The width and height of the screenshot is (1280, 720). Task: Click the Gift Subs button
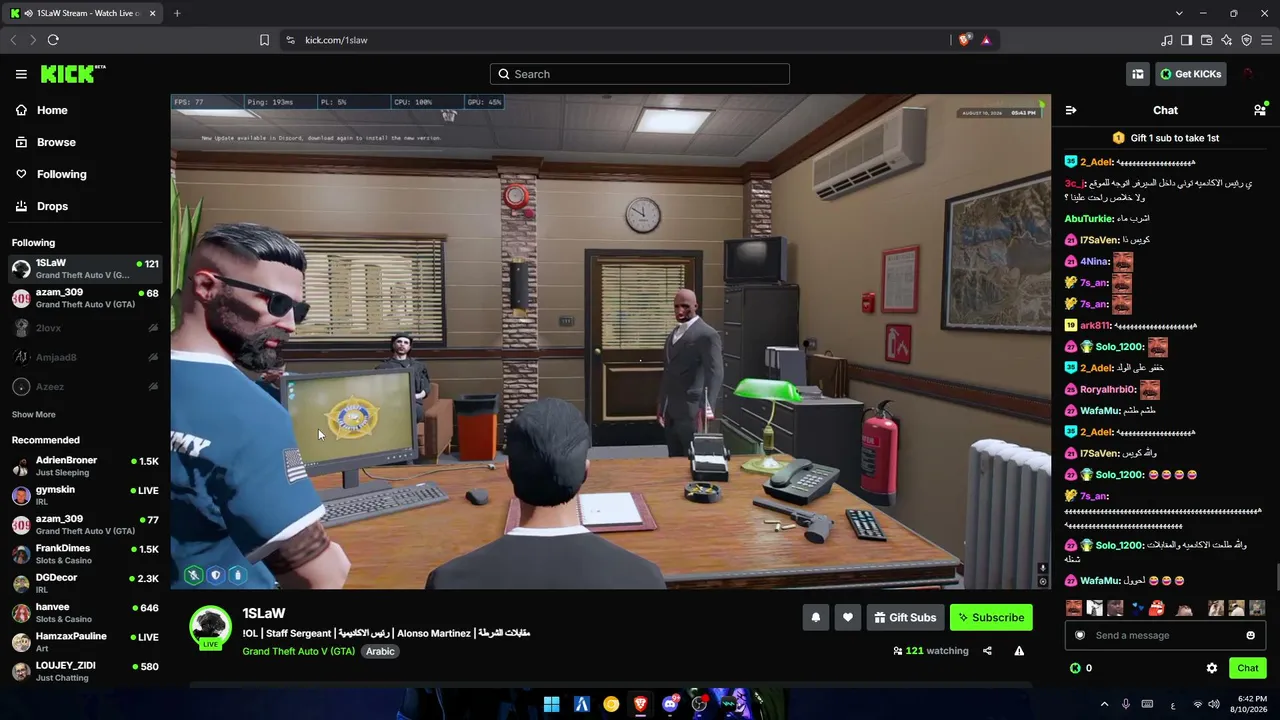tap(905, 618)
